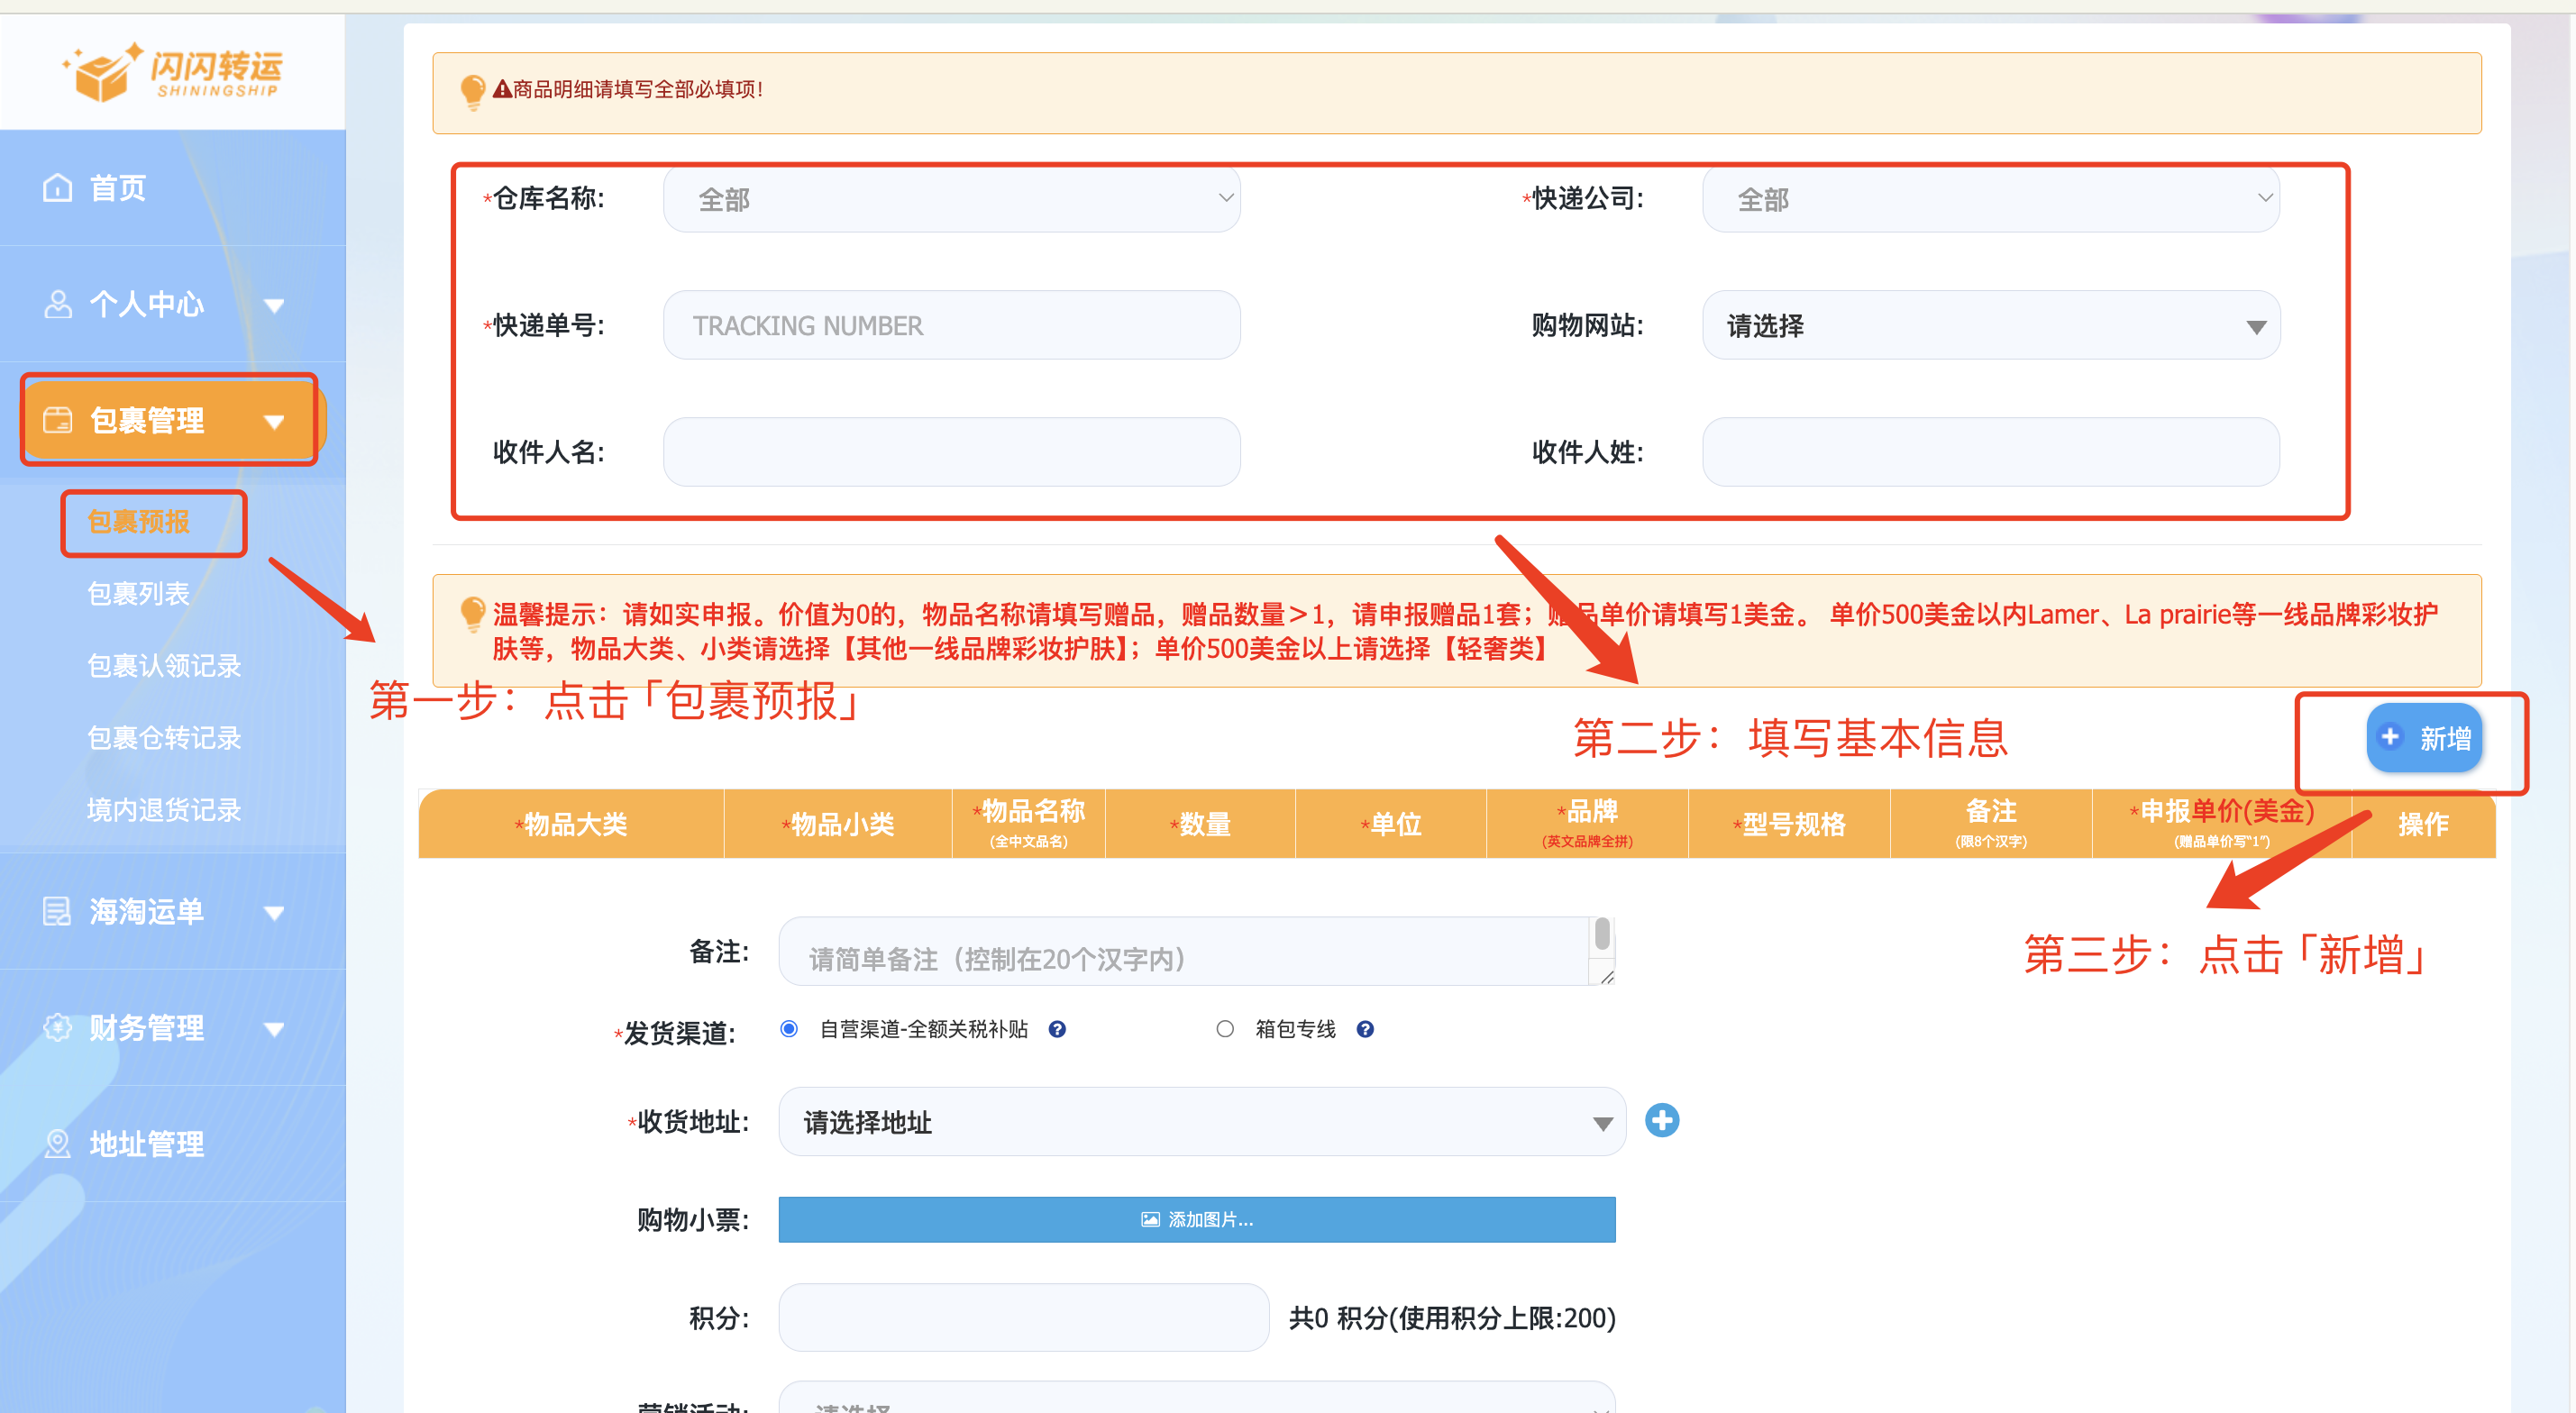Viewport: 2576px width, 1413px height.
Task: Open 包裹认领记录 in the sidebar
Action: point(164,666)
